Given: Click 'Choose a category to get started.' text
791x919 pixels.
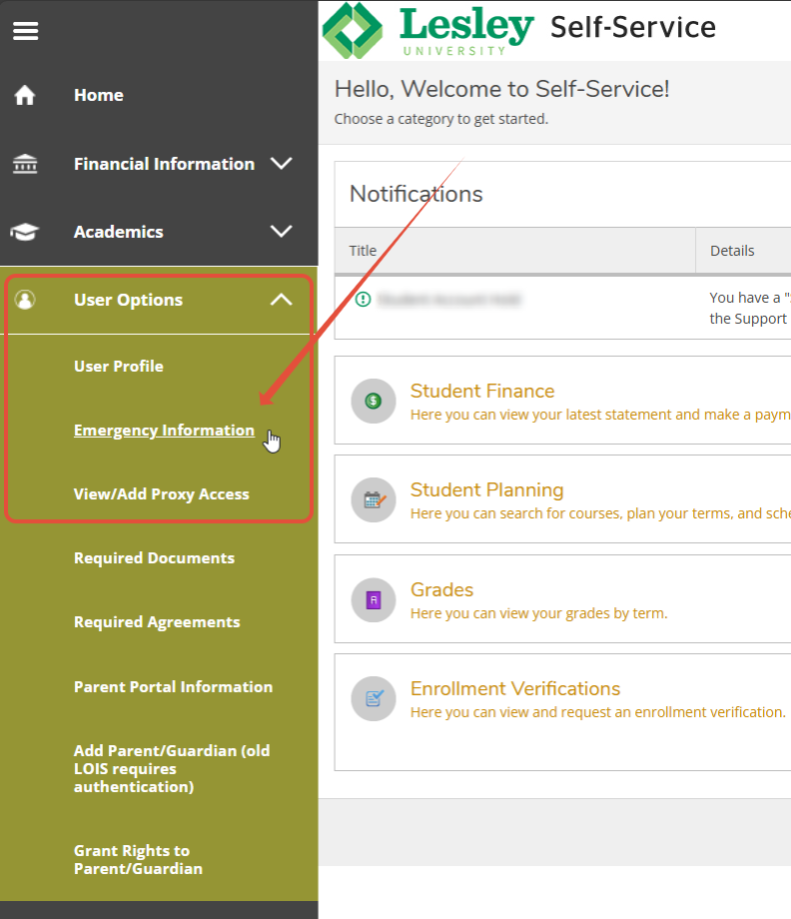Looking at the screenshot, I should point(441,119).
